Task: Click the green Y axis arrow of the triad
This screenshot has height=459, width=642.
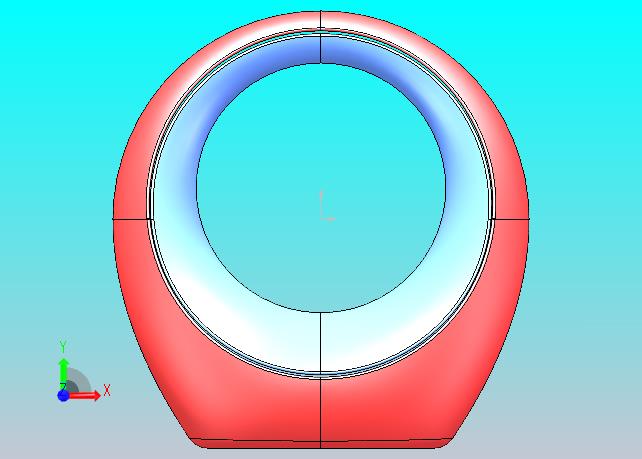Action: 63,374
